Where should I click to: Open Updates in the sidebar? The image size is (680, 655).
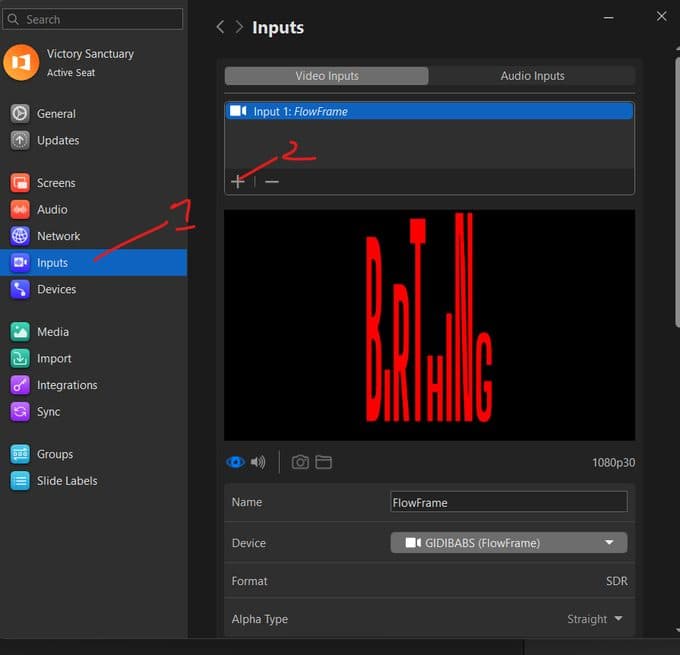(58, 141)
